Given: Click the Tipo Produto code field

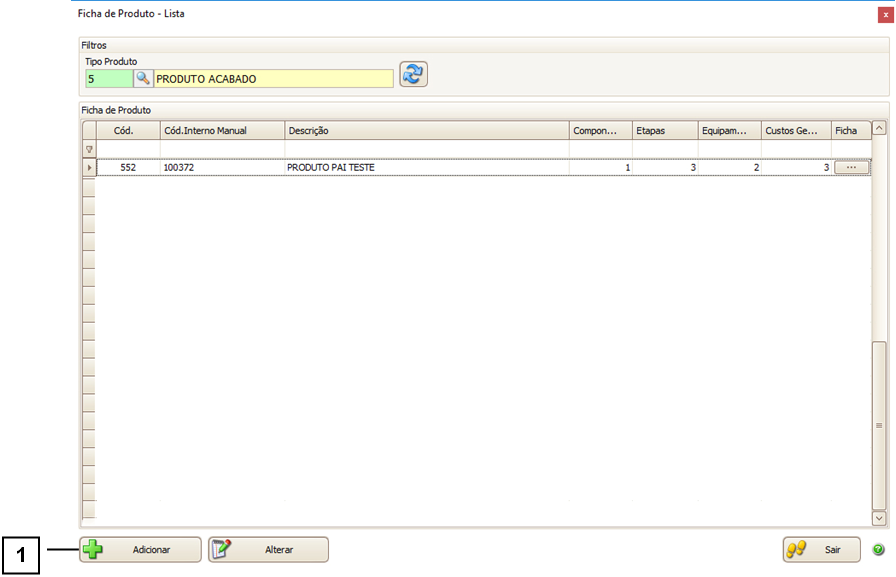Looking at the screenshot, I should point(109,78).
